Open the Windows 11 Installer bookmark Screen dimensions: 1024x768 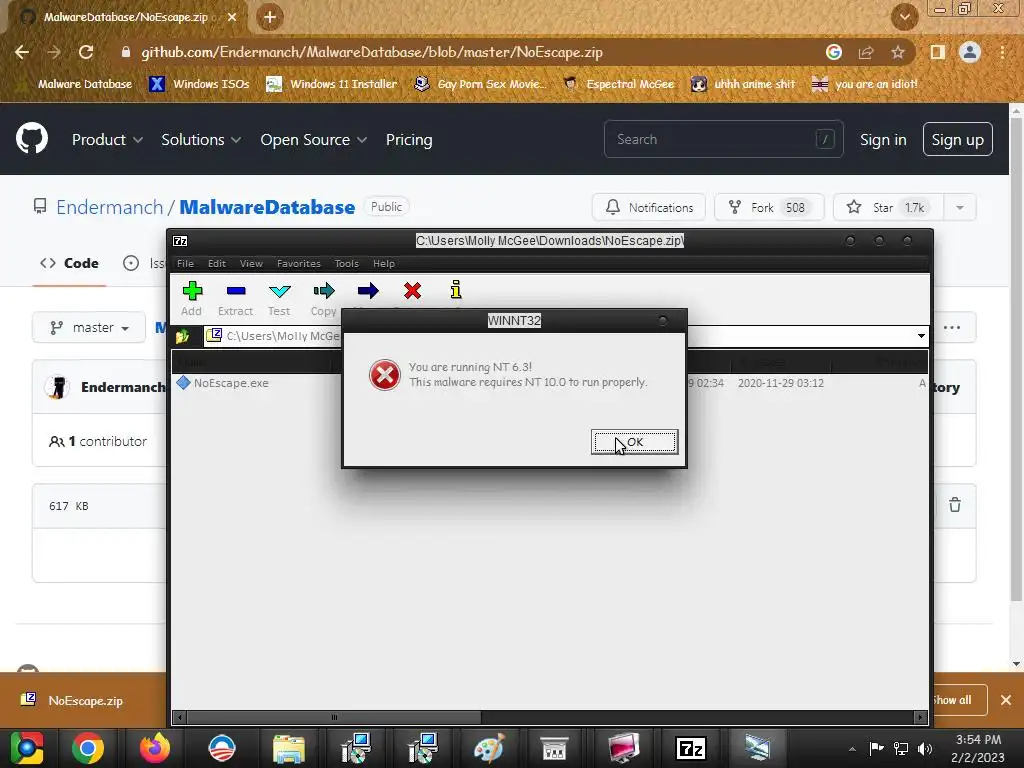tap(331, 84)
